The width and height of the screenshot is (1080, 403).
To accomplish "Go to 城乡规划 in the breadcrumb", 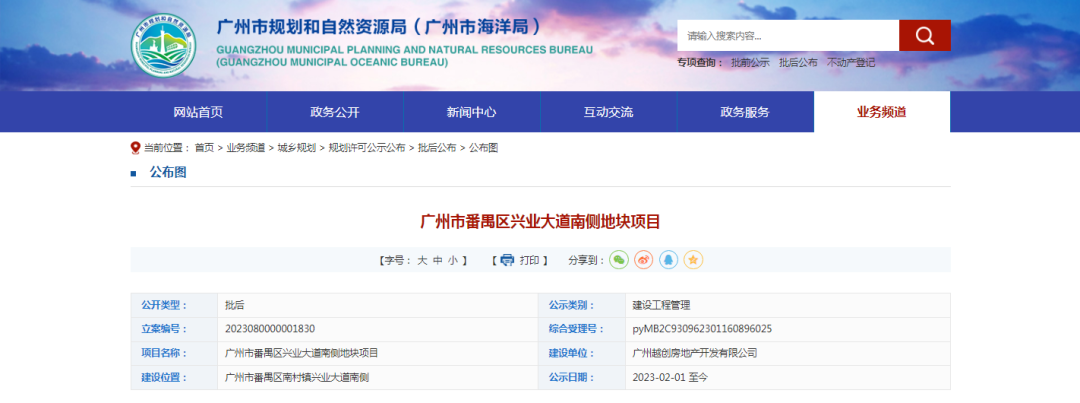I will click(297, 148).
